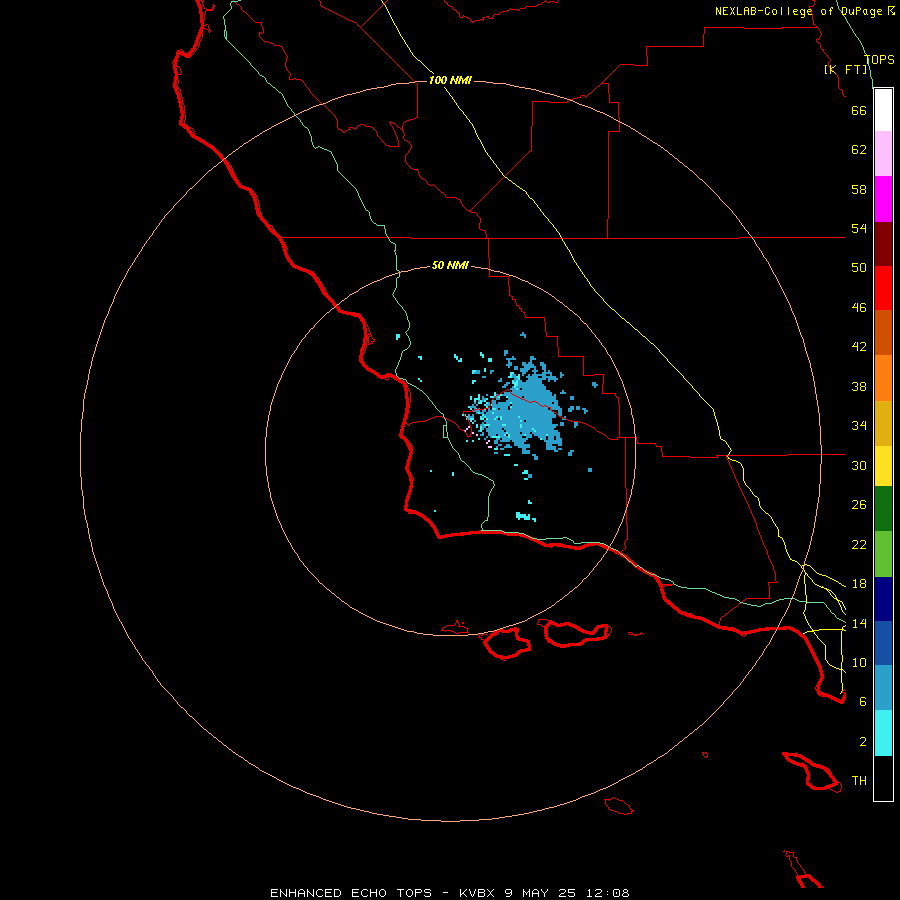This screenshot has height=900, width=900.
Task: Click the legend value 30
Action: (x=859, y=465)
